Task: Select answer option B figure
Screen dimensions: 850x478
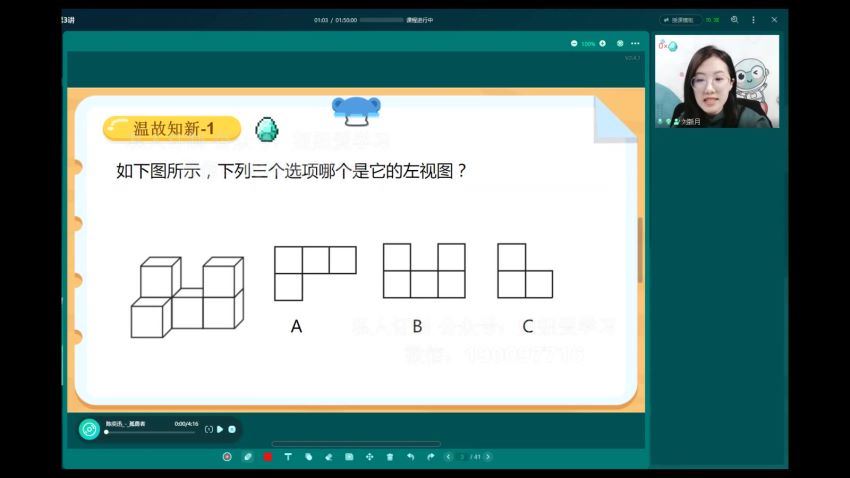Action: pyautogui.click(x=424, y=270)
